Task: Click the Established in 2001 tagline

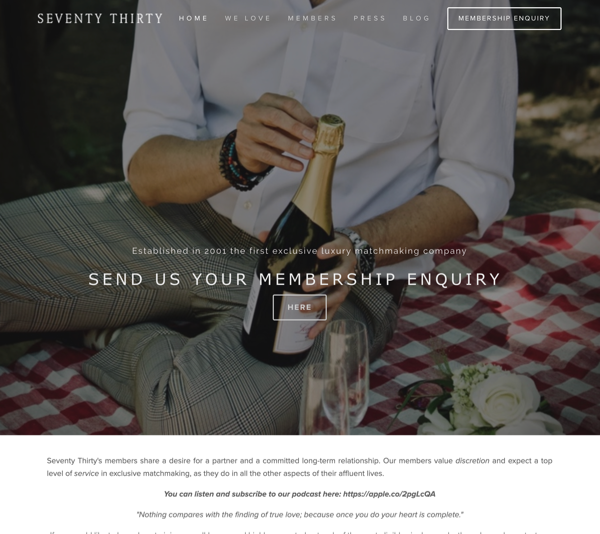Action: point(299,251)
